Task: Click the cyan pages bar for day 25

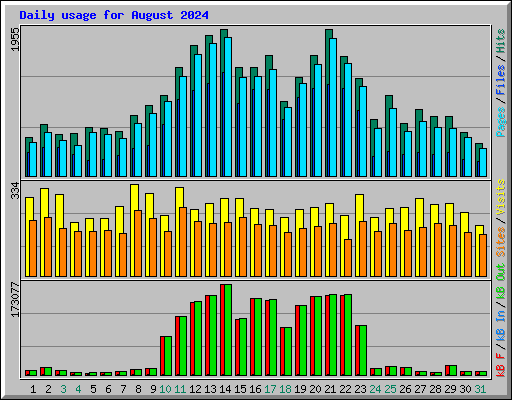Action: [393, 142]
